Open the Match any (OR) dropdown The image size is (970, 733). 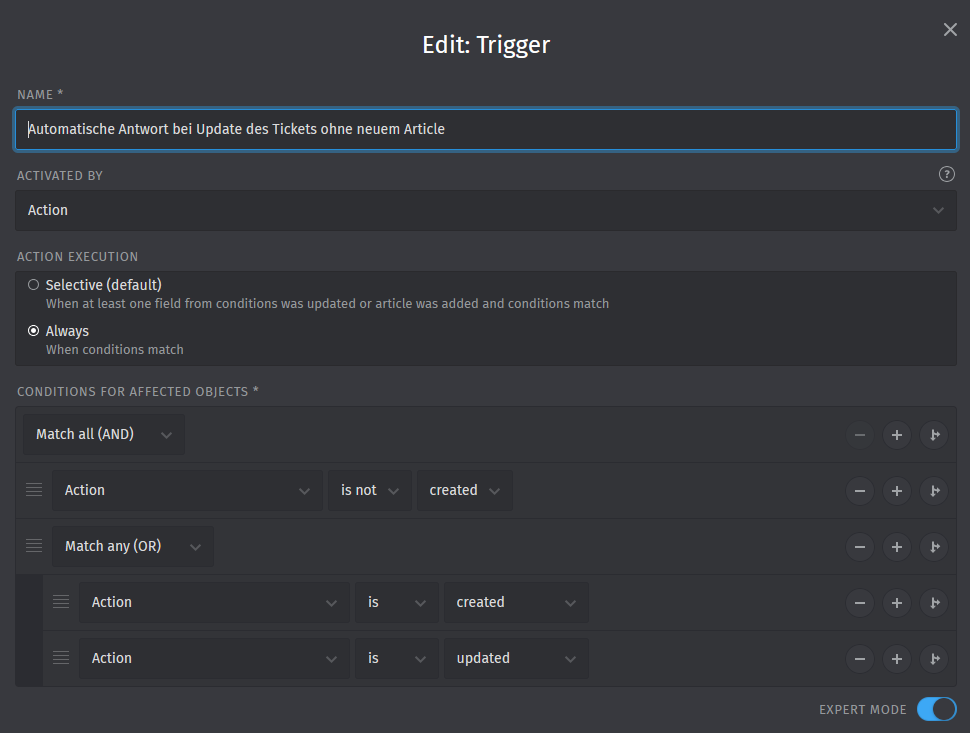[133, 546]
